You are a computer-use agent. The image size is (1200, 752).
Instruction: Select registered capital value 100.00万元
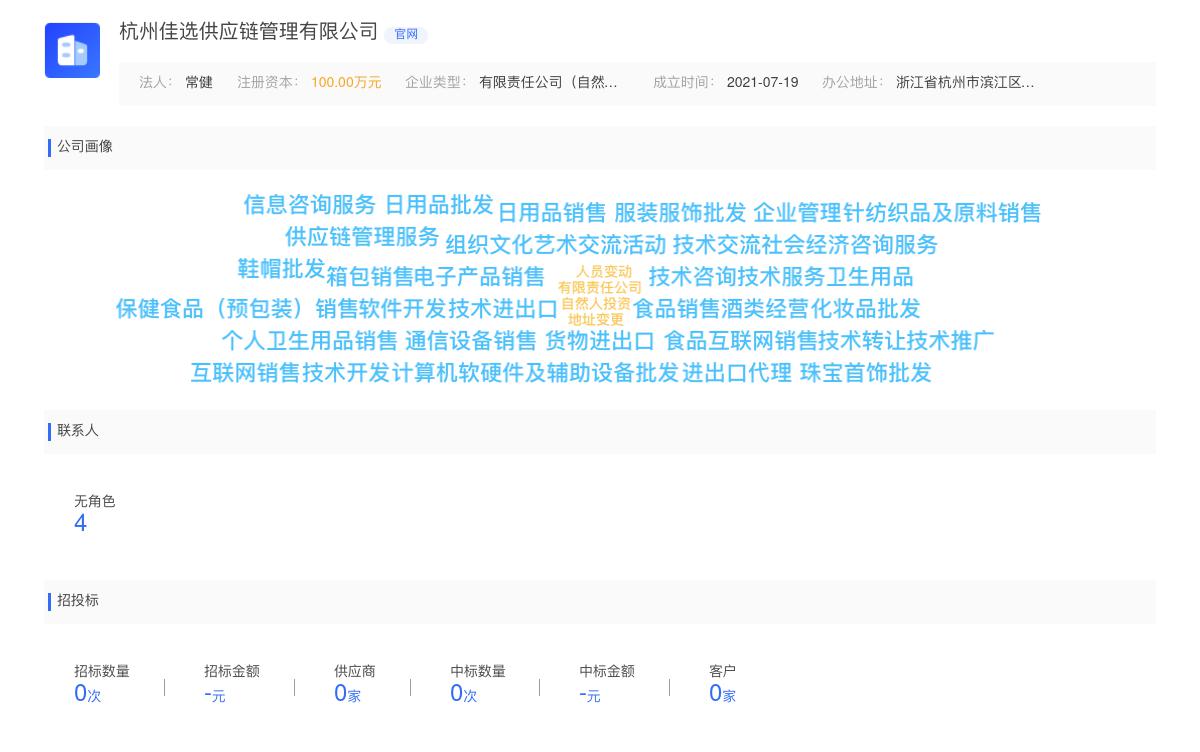point(346,83)
